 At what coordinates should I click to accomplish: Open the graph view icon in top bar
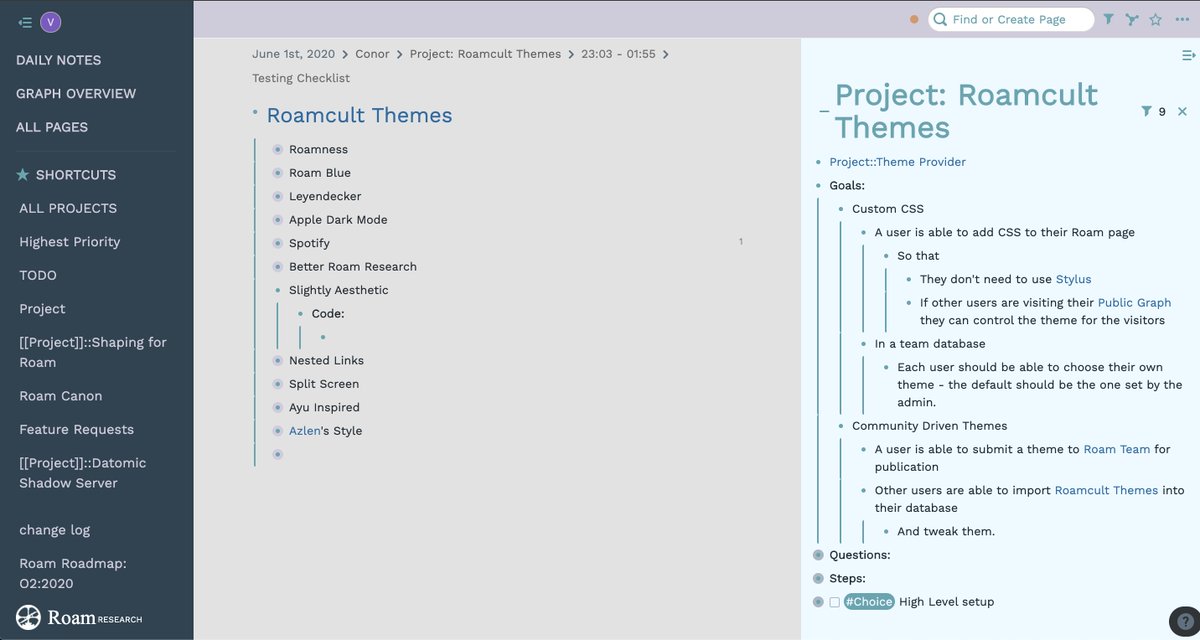[x=1132, y=19]
